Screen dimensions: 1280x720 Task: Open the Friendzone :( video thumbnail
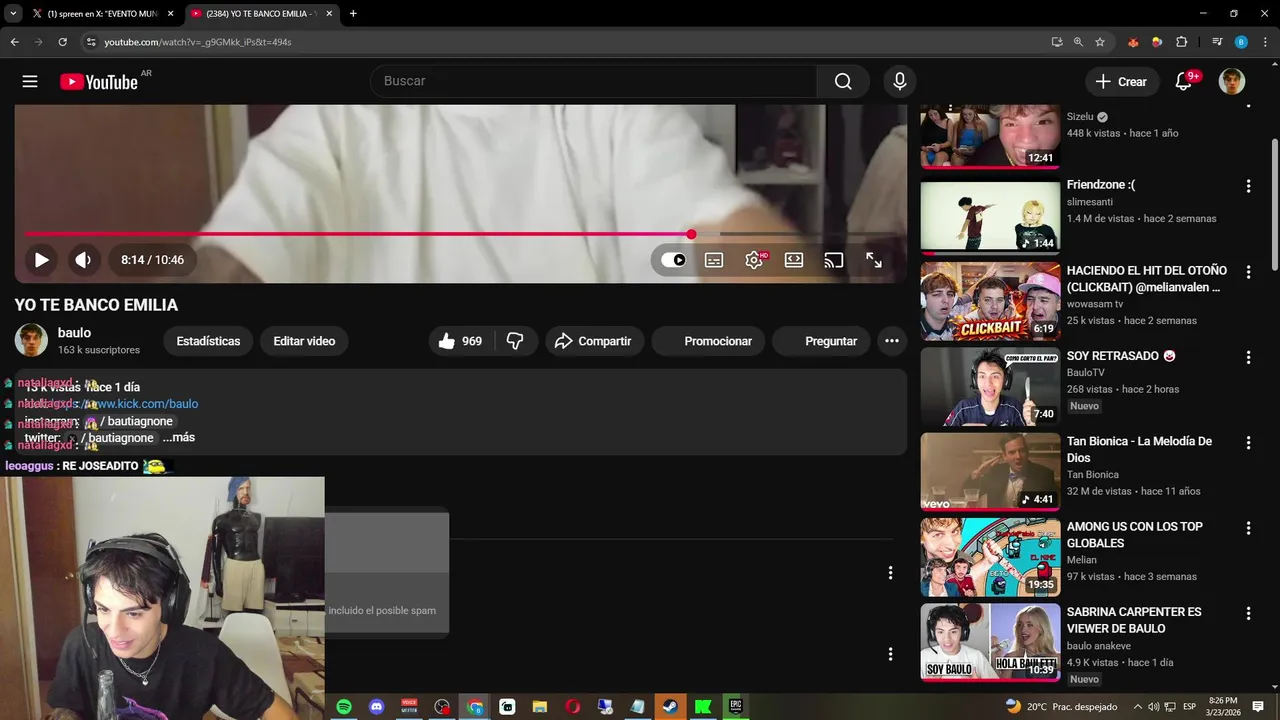click(x=990, y=216)
